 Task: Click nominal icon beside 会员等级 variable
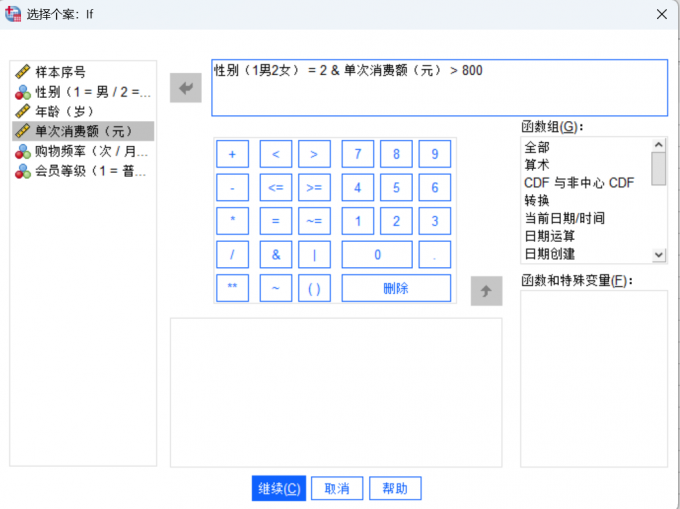[x=23, y=171]
